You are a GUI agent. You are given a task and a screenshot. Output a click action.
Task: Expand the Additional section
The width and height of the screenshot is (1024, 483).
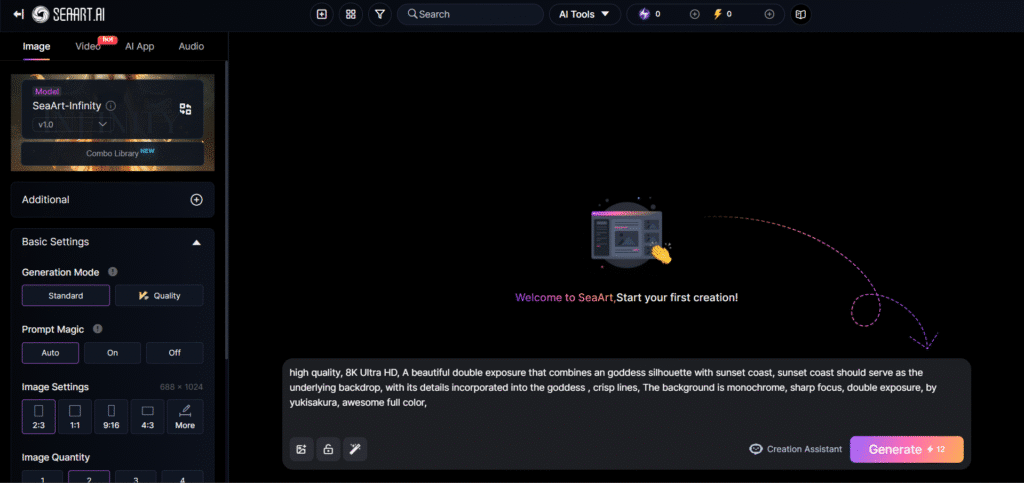point(196,199)
